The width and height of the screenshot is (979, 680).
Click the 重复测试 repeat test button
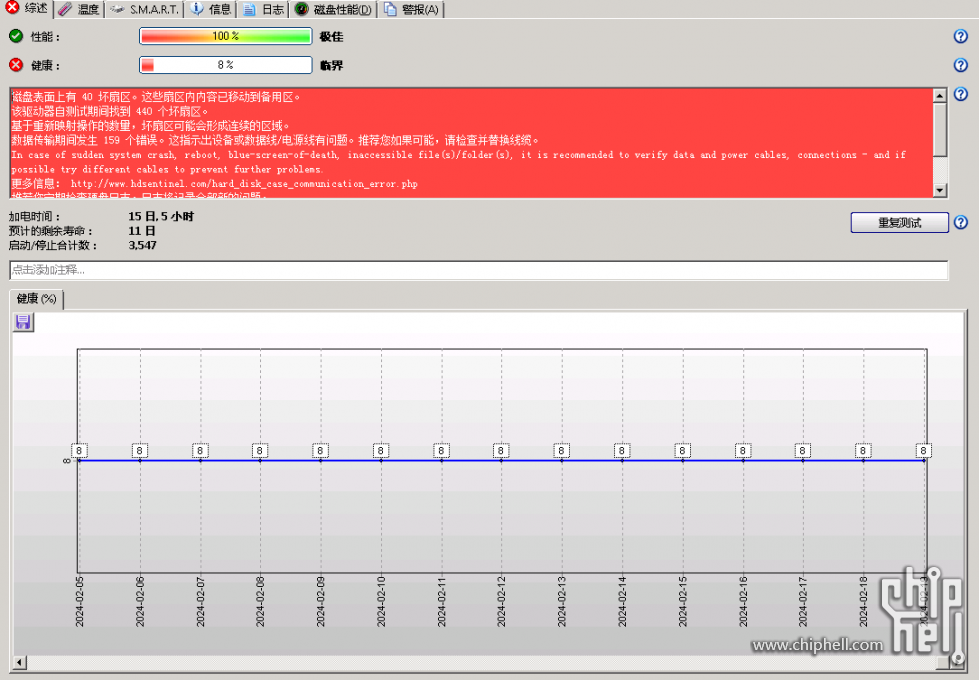[900, 222]
